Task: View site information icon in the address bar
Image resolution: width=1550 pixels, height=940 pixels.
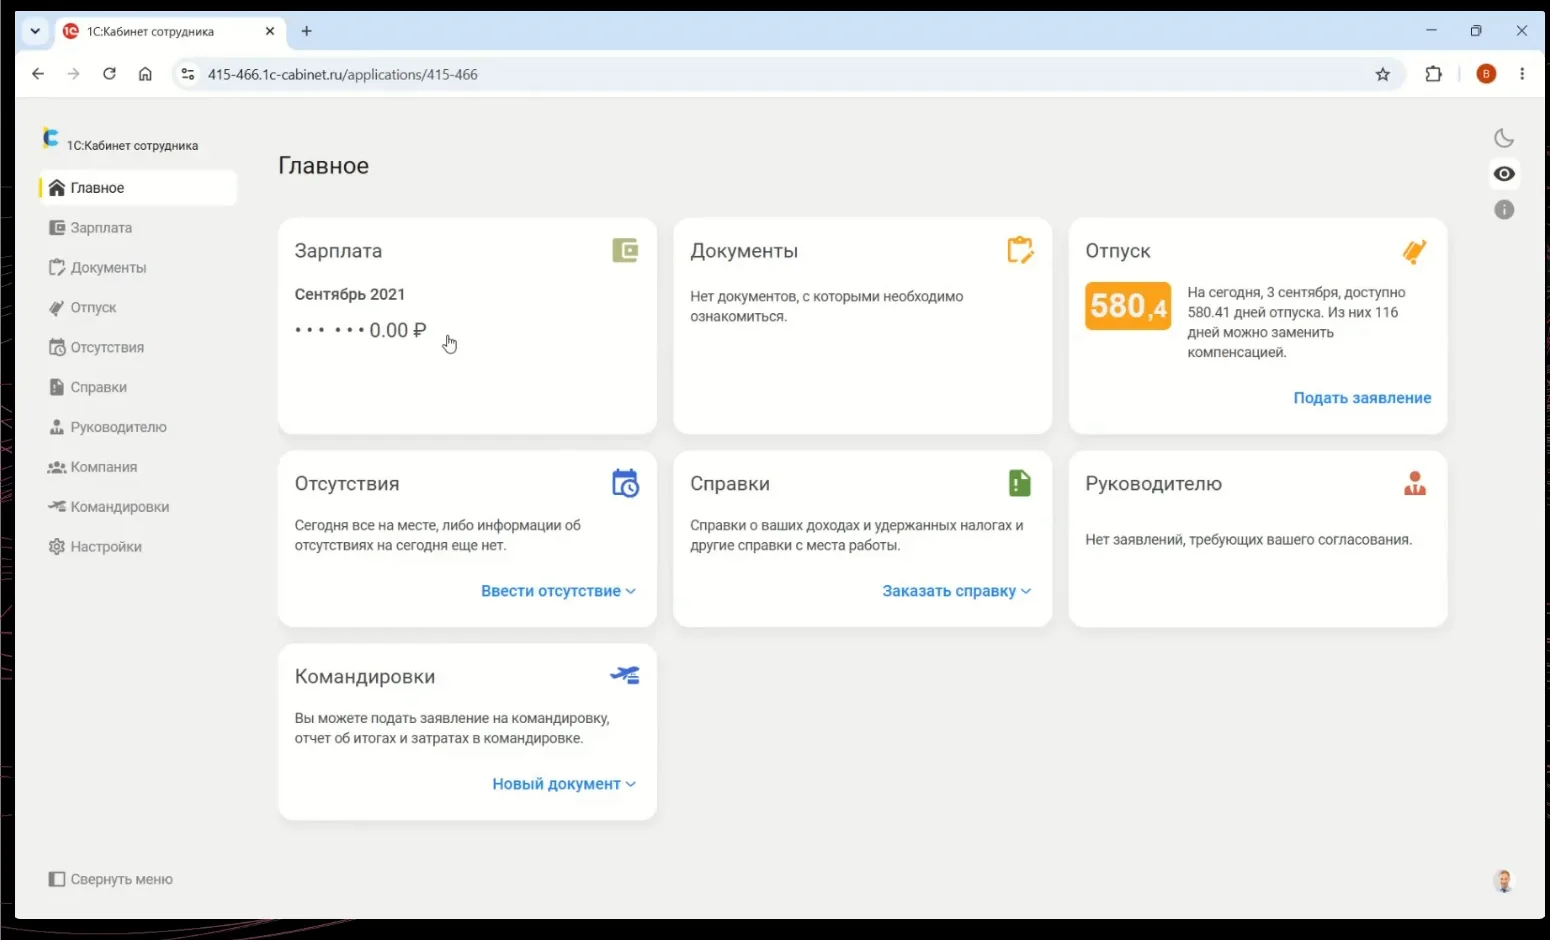Action: (x=188, y=74)
